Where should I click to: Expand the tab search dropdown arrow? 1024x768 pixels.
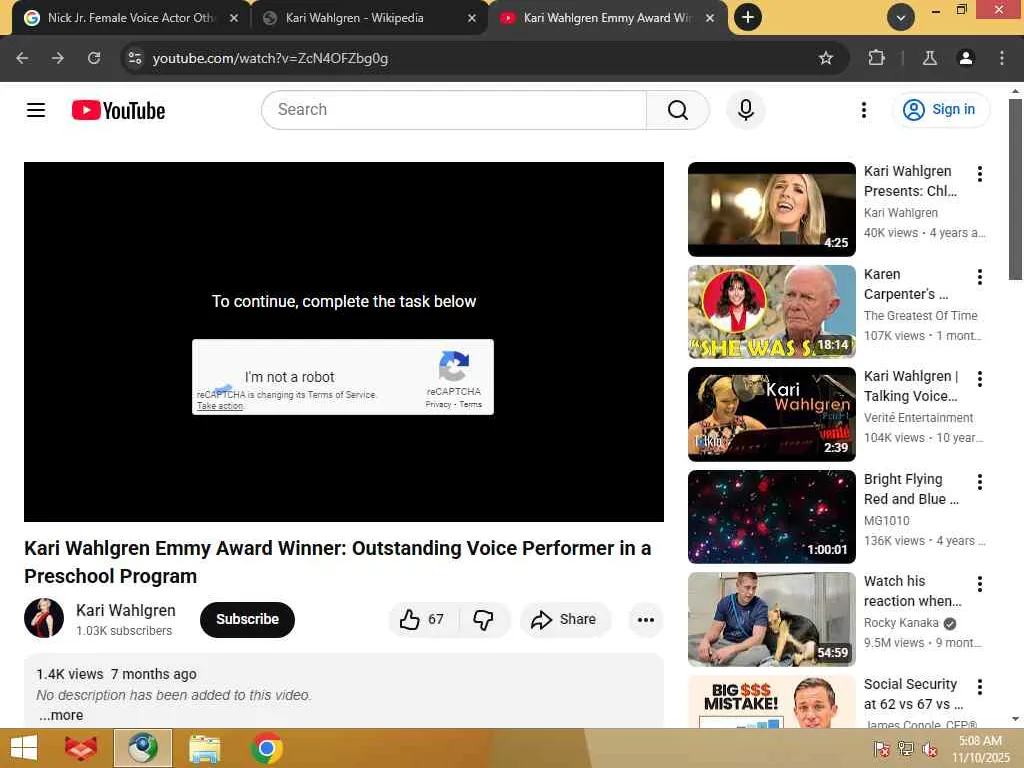pos(901,18)
